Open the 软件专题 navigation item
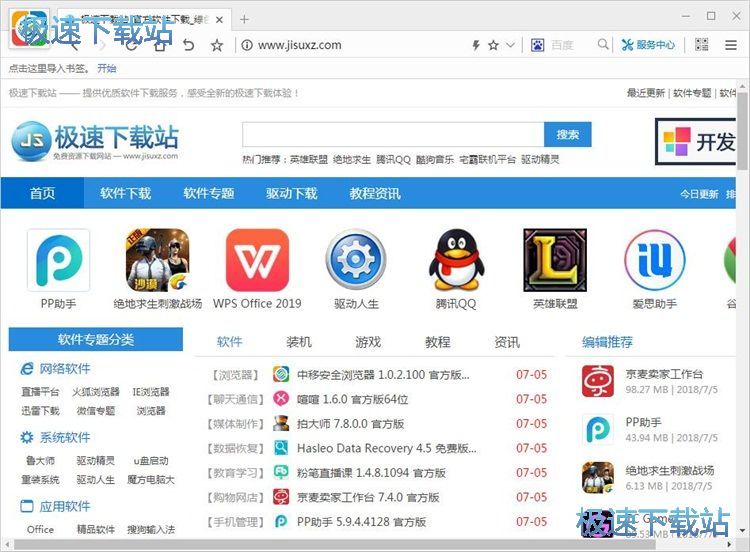Viewport: 750px width, 552px height. point(209,193)
